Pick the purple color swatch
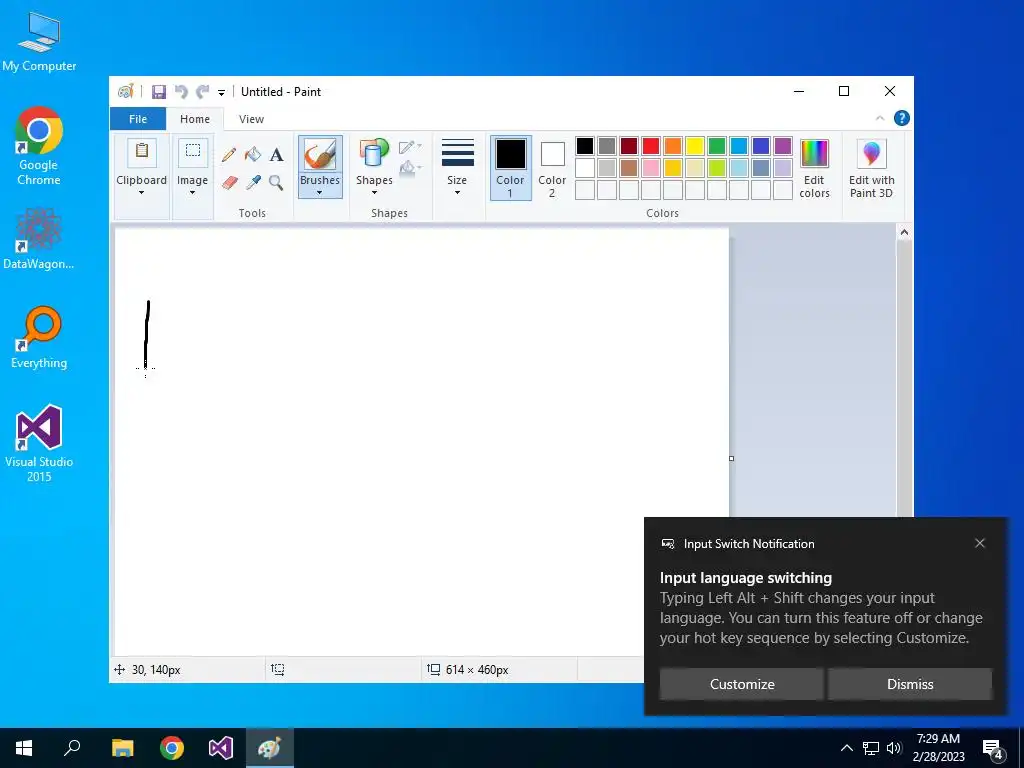The image size is (1024, 768). [783, 146]
